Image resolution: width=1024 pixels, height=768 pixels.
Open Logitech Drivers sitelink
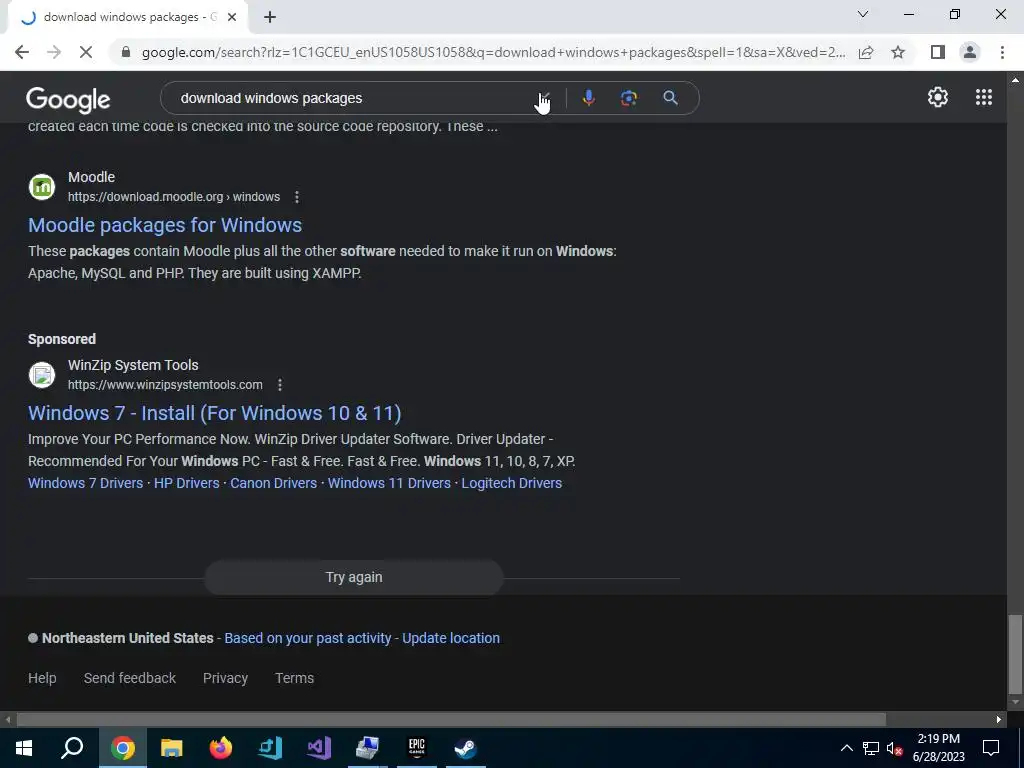pos(512,483)
